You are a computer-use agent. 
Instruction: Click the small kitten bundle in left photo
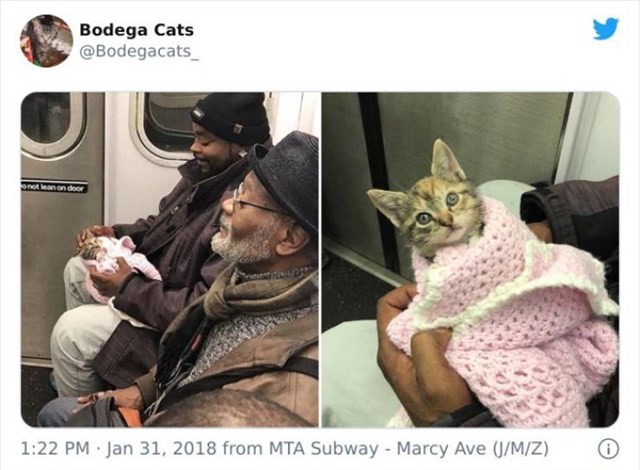108,253
